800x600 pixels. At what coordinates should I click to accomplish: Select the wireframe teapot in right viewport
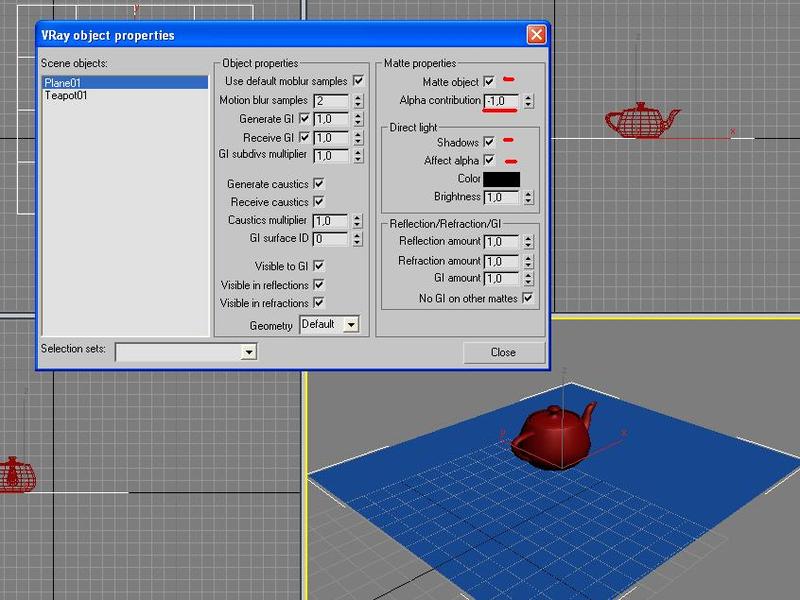pos(641,120)
